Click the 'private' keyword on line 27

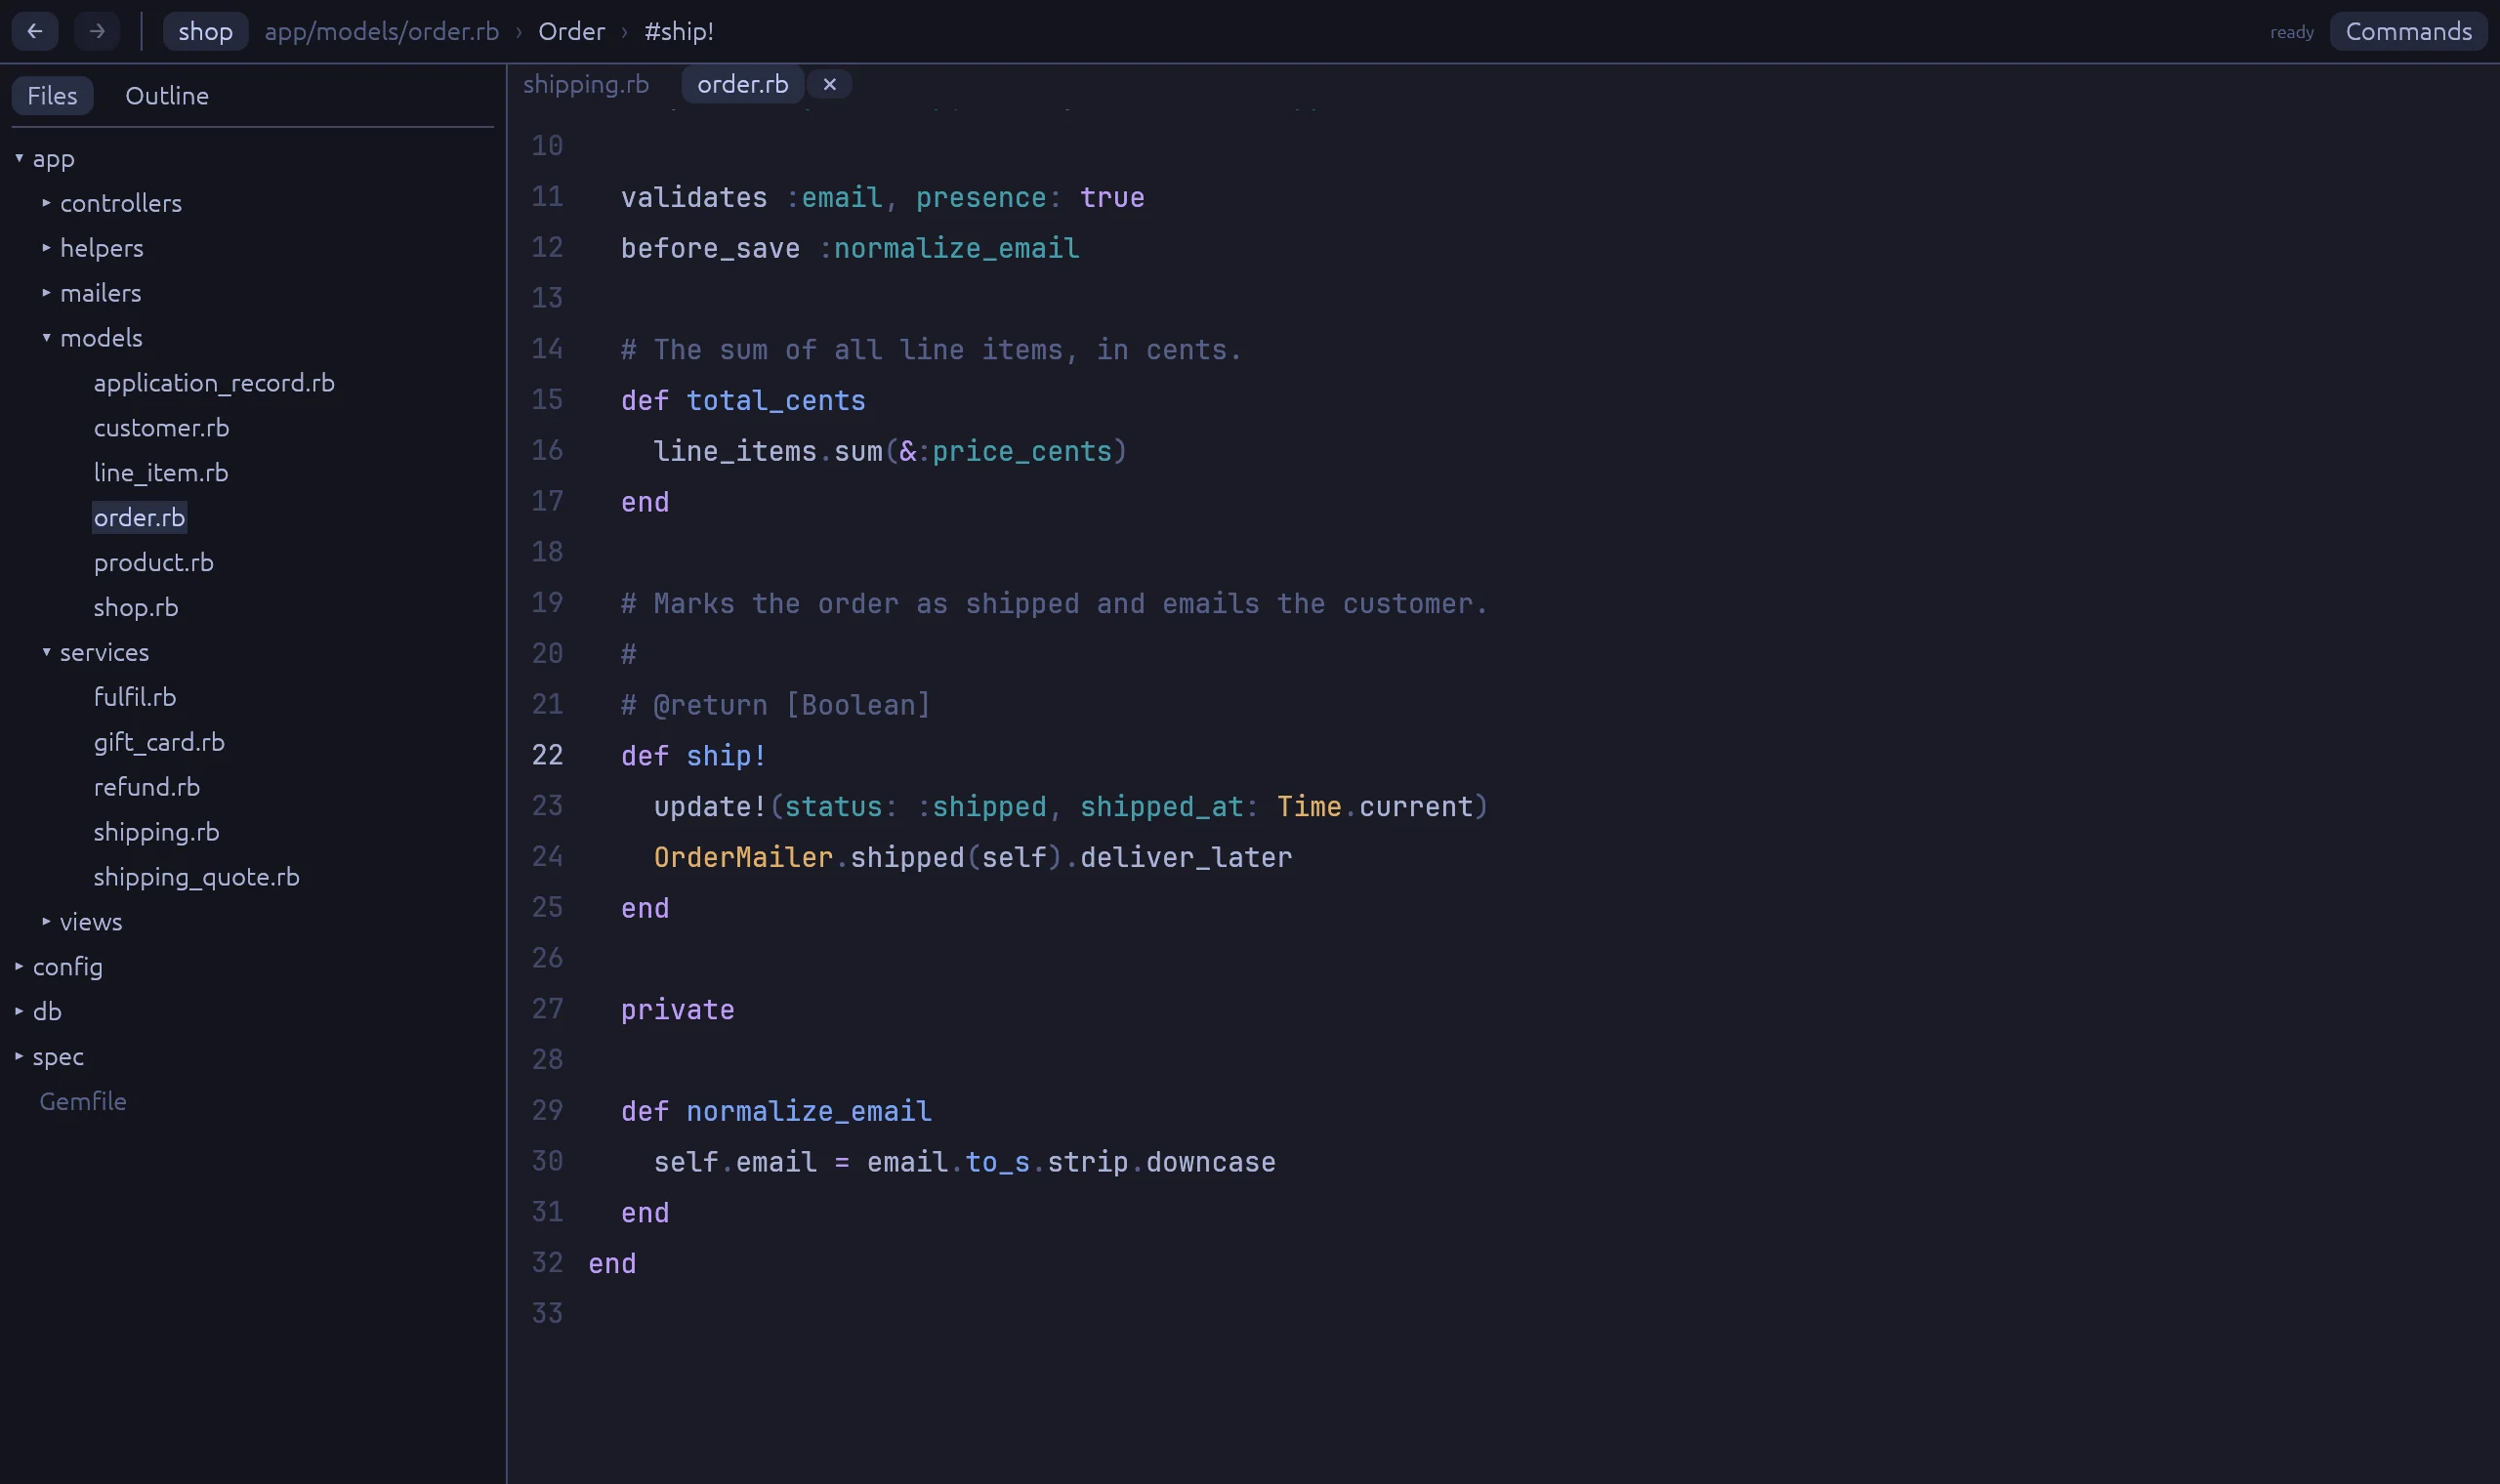pyautogui.click(x=677, y=1010)
